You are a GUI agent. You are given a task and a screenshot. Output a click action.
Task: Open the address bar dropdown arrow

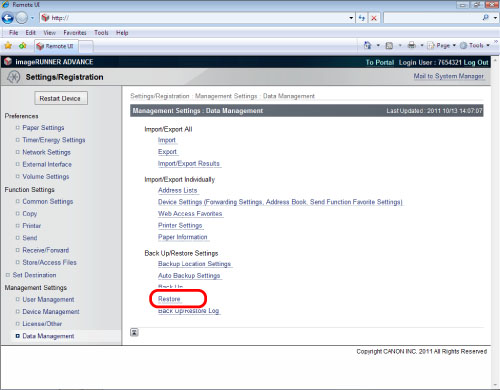[351, 18]
